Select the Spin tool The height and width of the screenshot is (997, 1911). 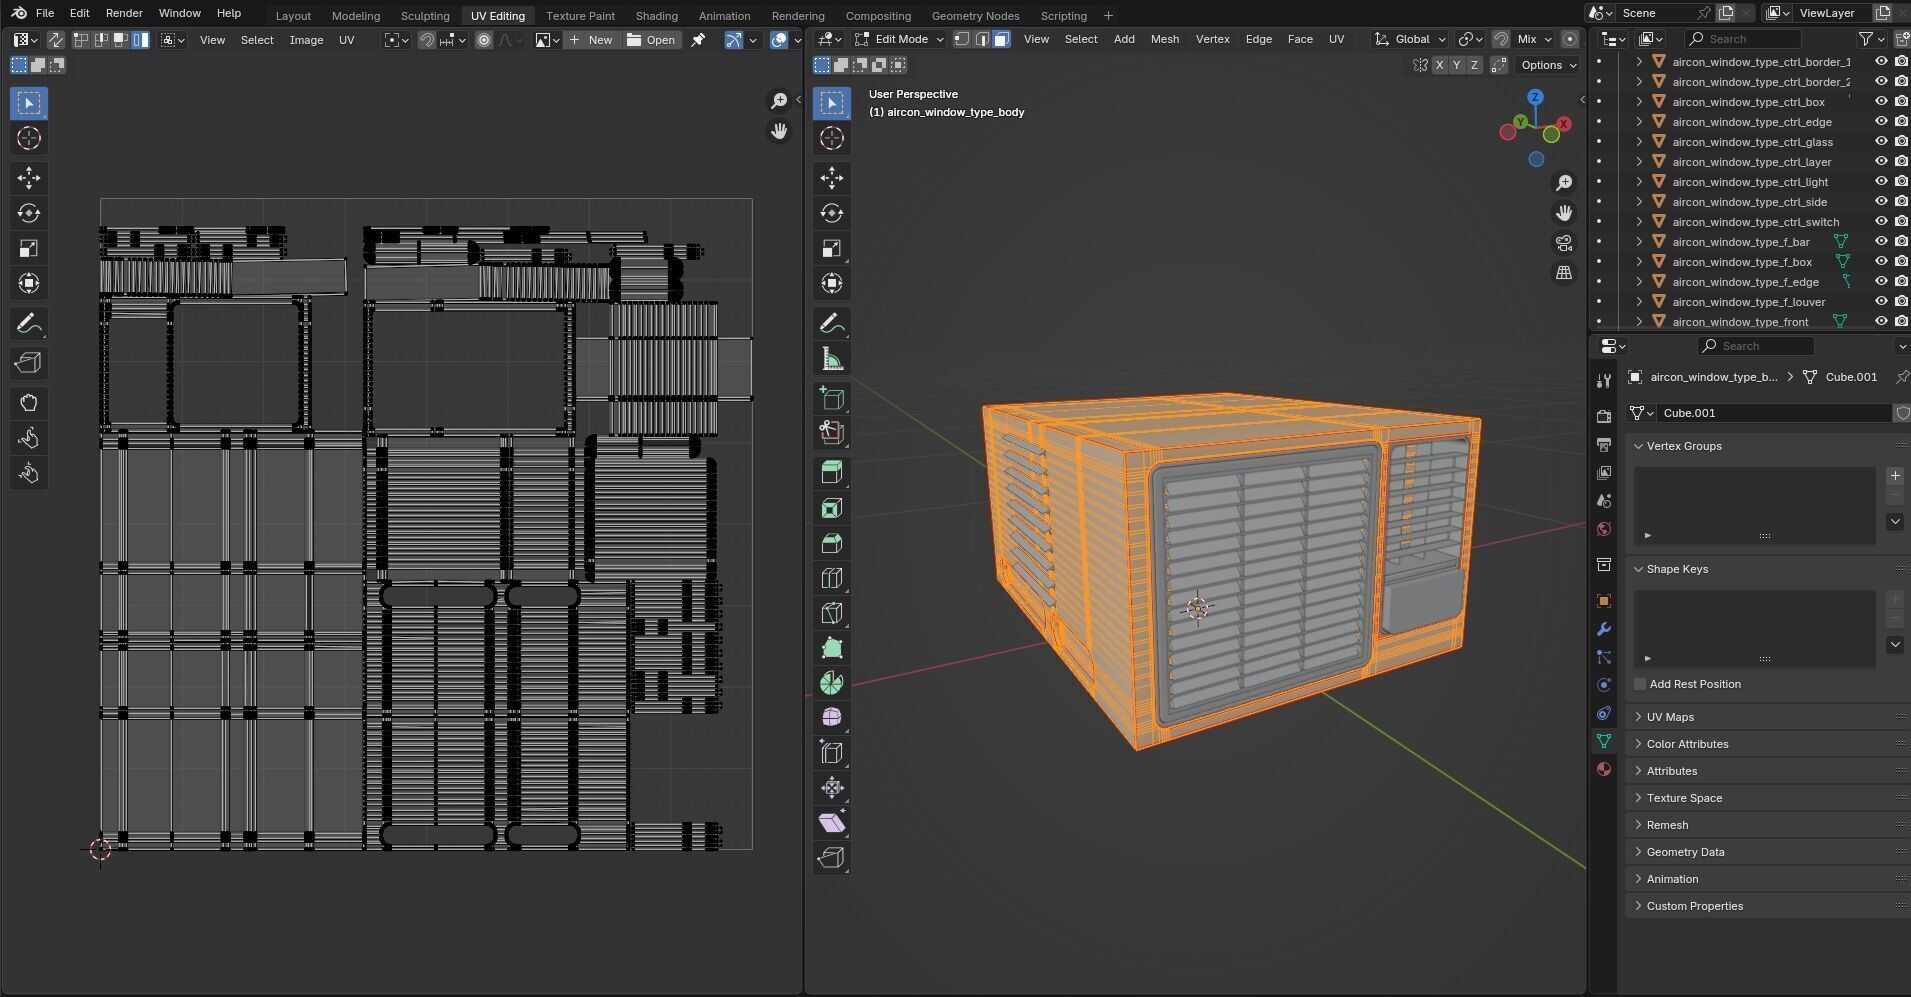832,683
